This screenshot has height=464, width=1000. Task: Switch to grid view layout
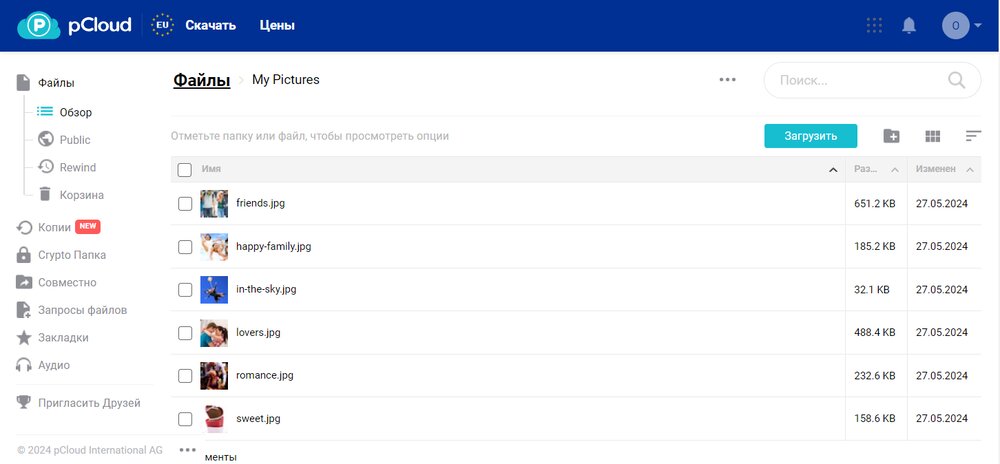(x=933, y=136)
